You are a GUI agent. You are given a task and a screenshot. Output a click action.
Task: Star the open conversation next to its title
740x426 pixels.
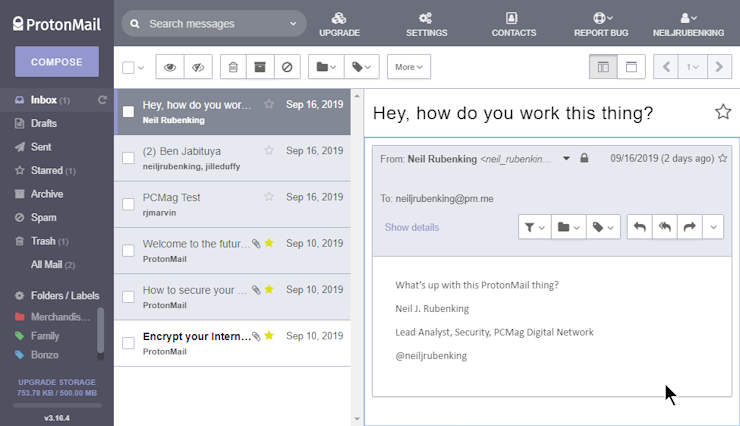(x=723, y=112)
